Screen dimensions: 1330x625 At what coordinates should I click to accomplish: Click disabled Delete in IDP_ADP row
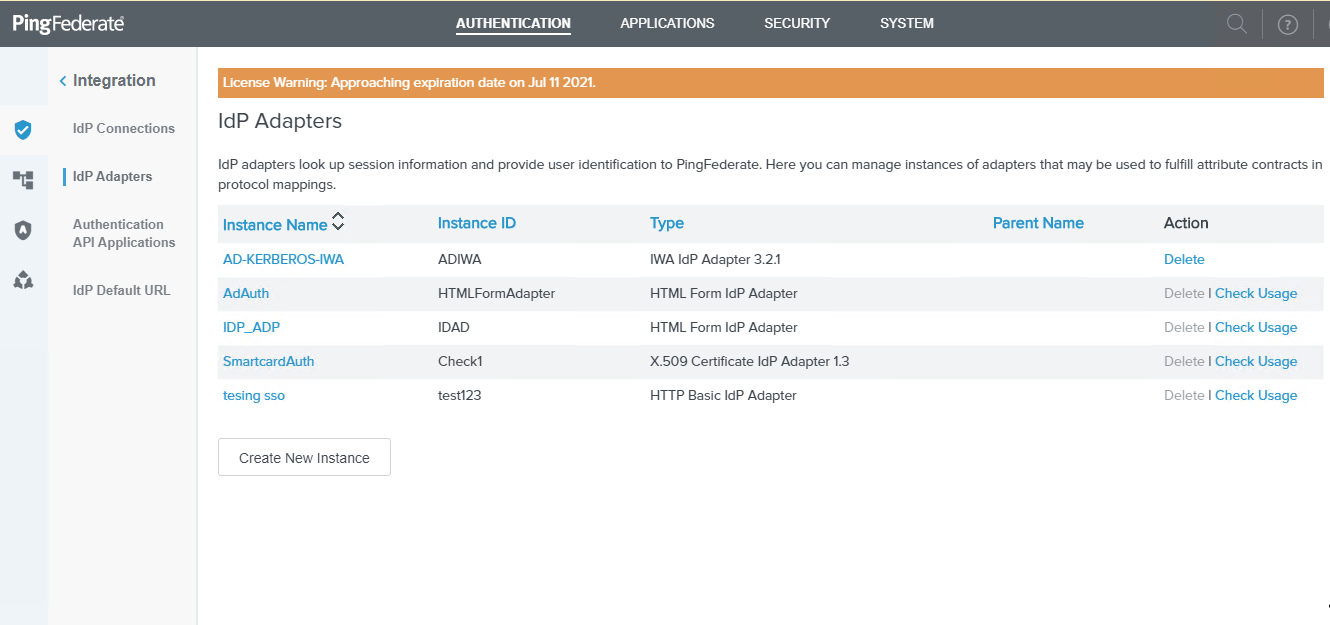(x=1184, y=327)
